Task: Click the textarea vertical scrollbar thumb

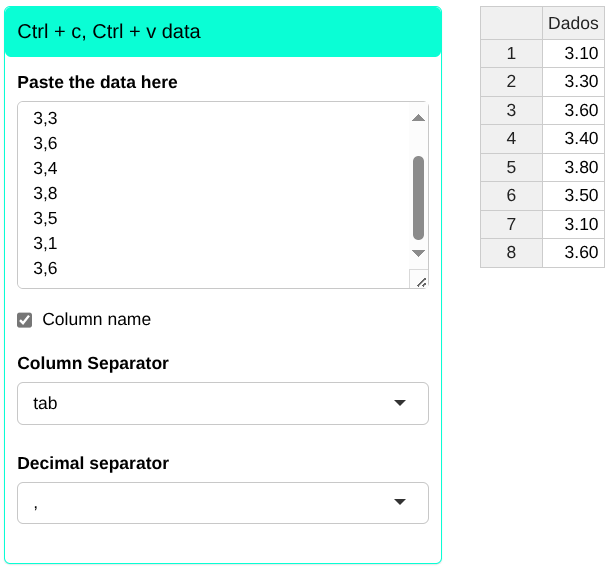Action: click(x=418, y=197)
